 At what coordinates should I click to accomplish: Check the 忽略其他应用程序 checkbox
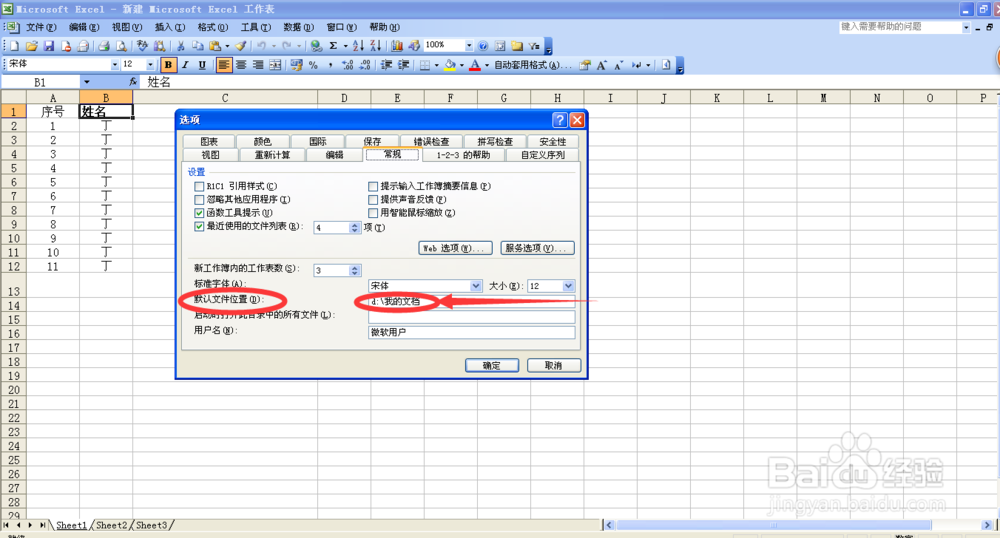point(199,200)
